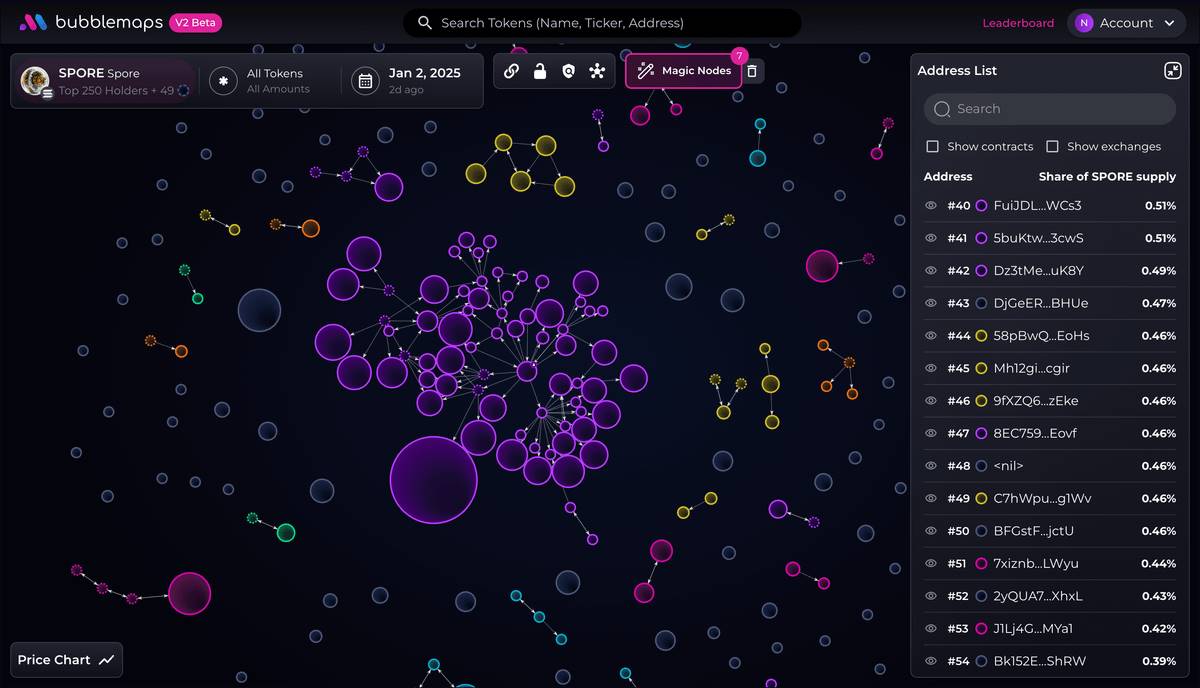Click the purple color dot of address #47

(x=981, y=434)
